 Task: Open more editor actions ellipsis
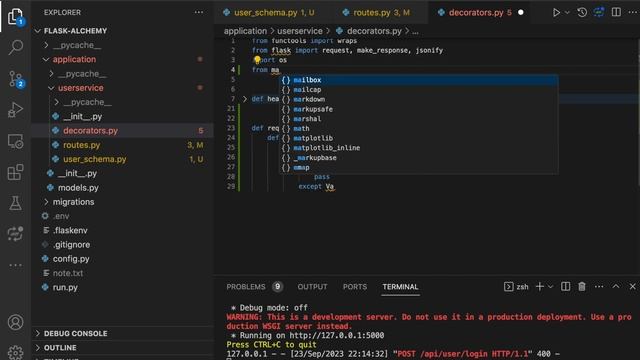click(x=633, y=12)
